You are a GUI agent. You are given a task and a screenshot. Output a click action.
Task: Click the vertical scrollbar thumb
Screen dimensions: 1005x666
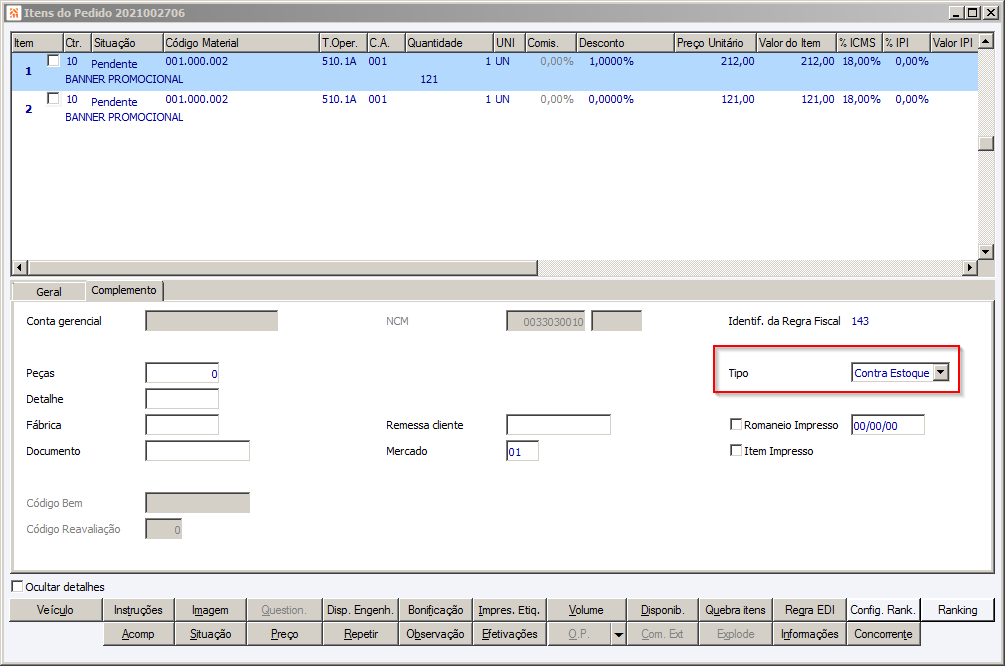point(986,143)
